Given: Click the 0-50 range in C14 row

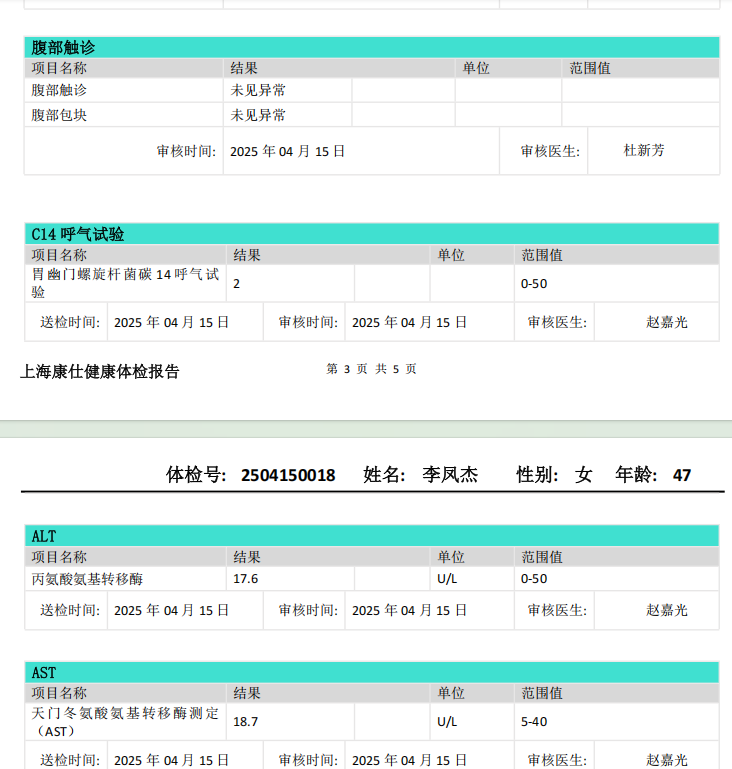Looking at the screenshot, I should tap(534, 284).
